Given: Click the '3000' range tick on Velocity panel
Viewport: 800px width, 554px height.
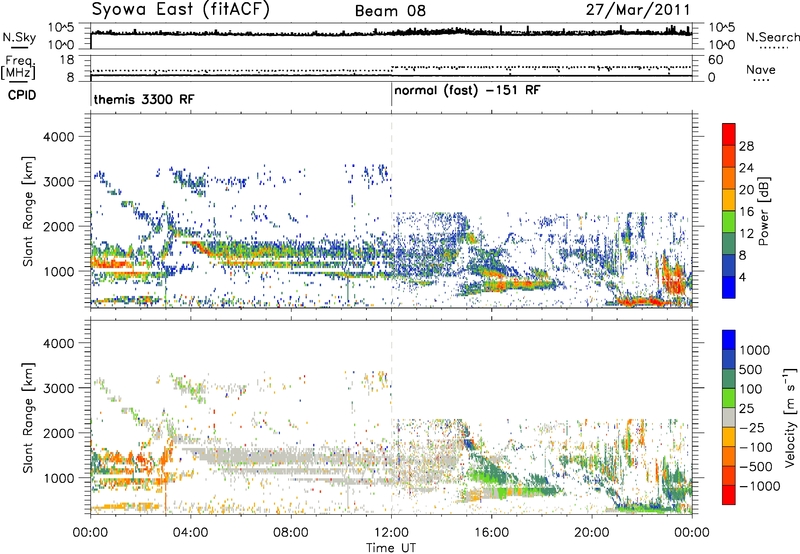Looking at the screenshot, I should [58, 388].
